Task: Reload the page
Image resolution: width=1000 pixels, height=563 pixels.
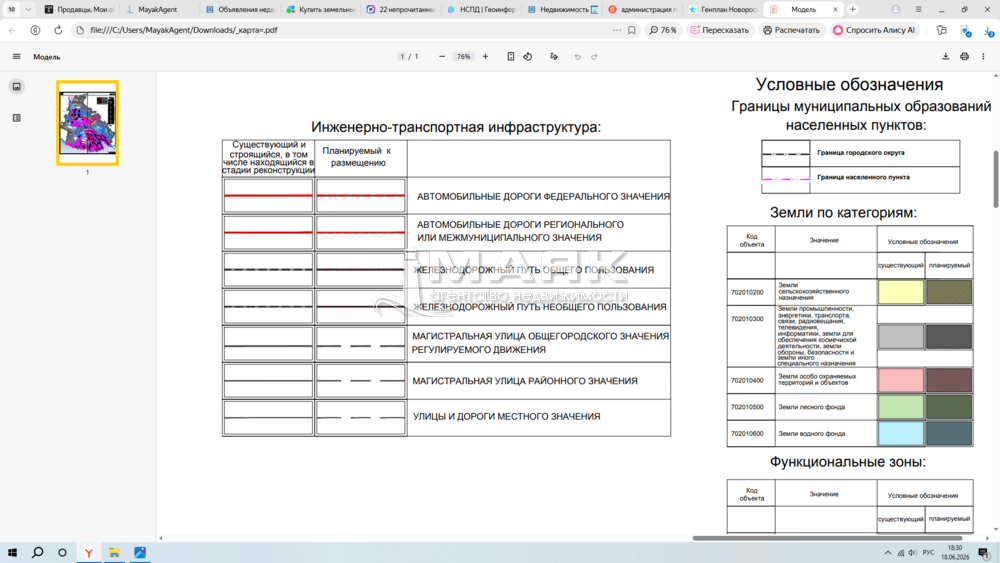Action: tap(58, 30)
